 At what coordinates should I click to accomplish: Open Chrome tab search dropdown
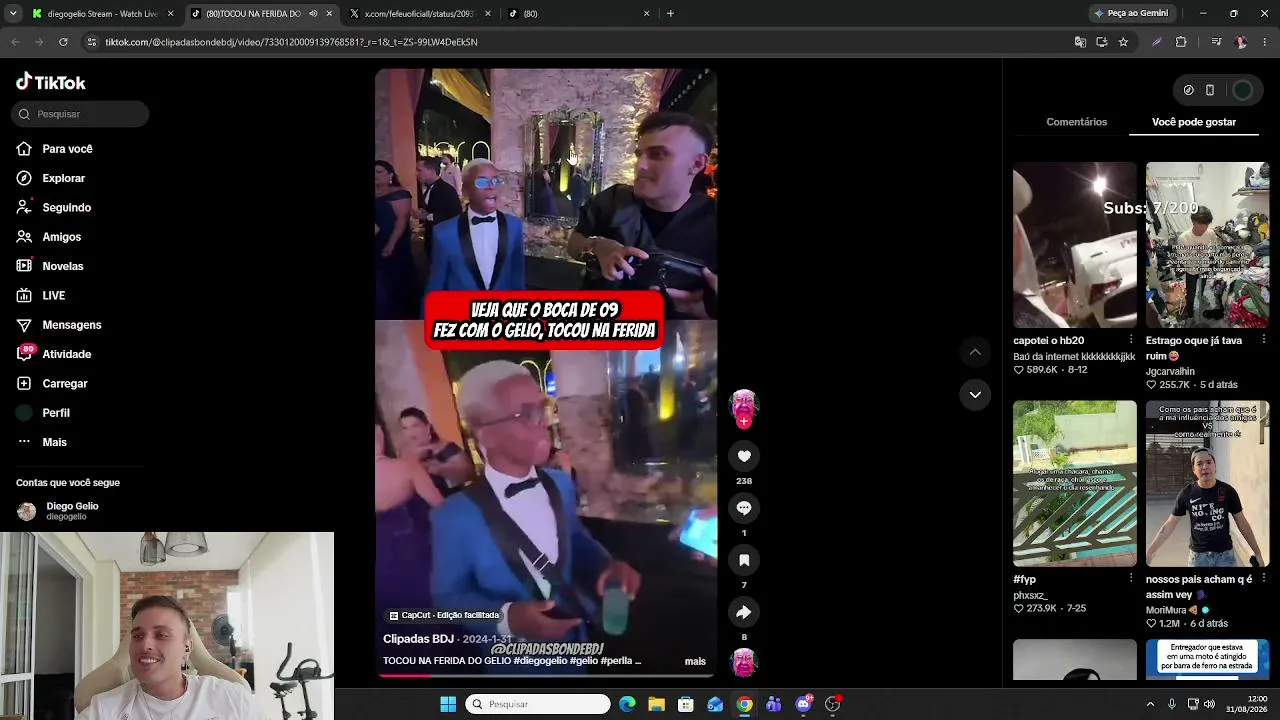tap(13, 14)
